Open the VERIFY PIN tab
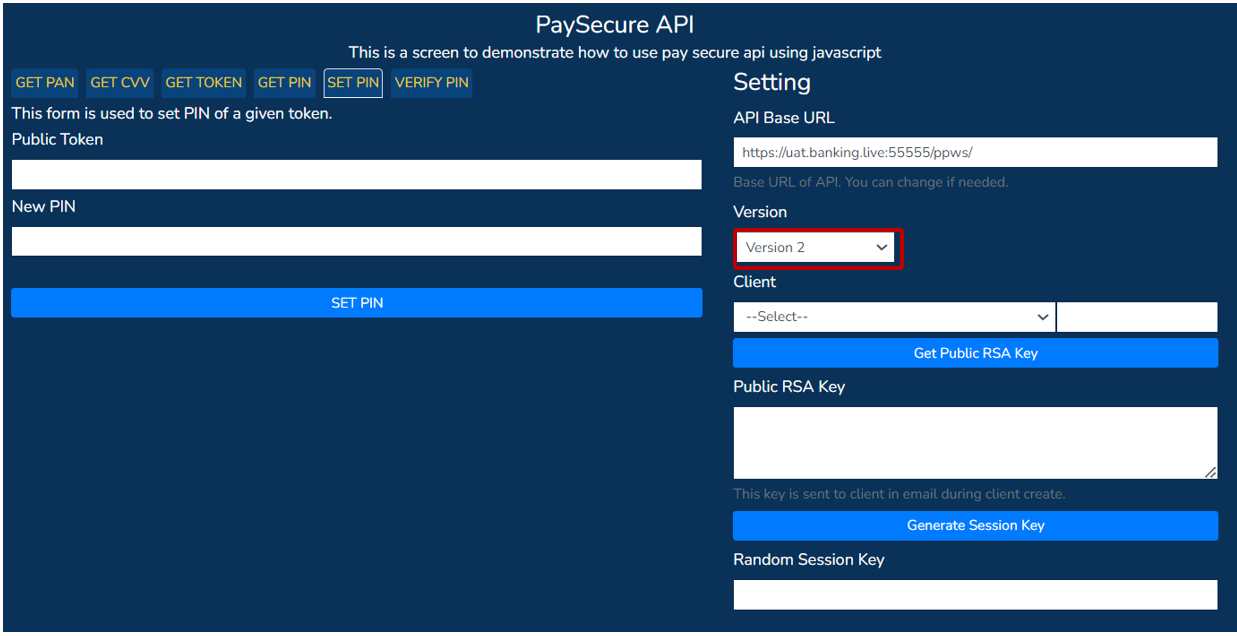The width and height of the screenshot is (1237, 636). [431, 83]
